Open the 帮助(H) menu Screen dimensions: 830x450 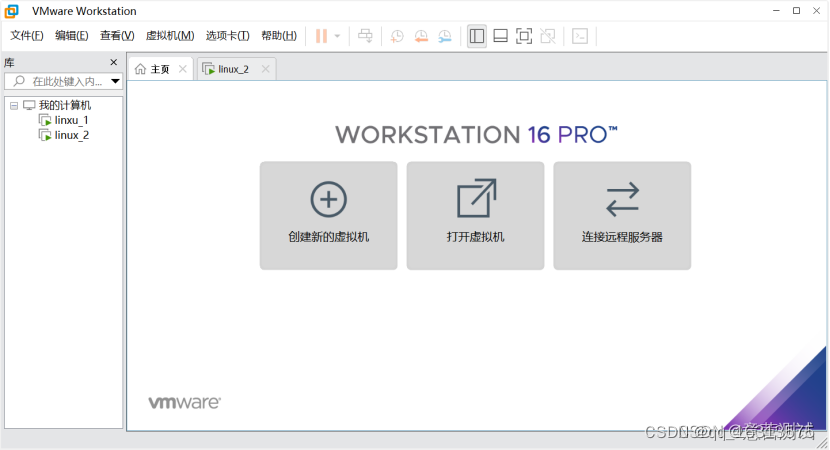click(279, 35)
